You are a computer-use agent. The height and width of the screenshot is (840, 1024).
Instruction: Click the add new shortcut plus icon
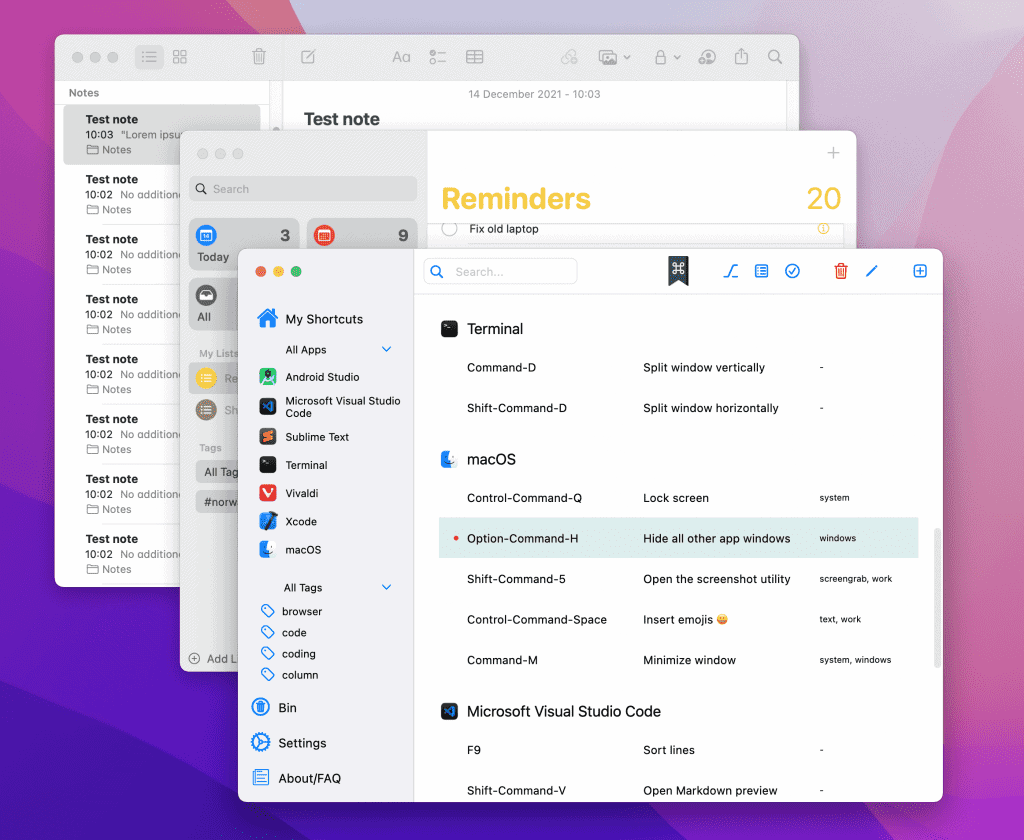point(920,271)
